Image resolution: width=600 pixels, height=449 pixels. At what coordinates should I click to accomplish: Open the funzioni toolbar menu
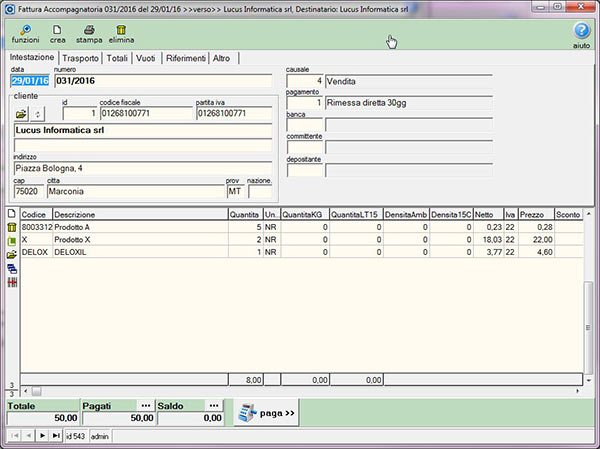point(25,34)
